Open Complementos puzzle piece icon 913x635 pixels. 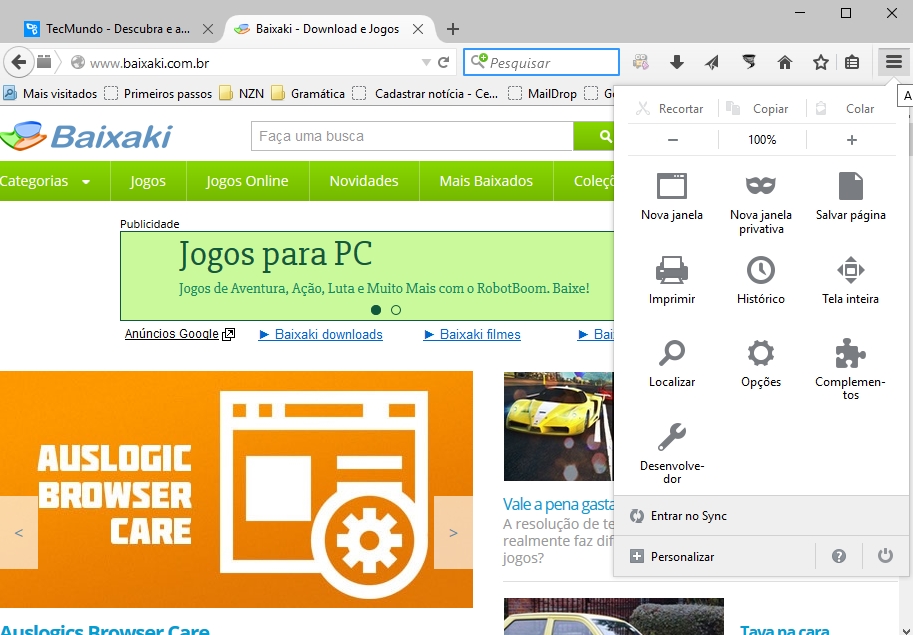pyautogui.click(x=851, y=370)
